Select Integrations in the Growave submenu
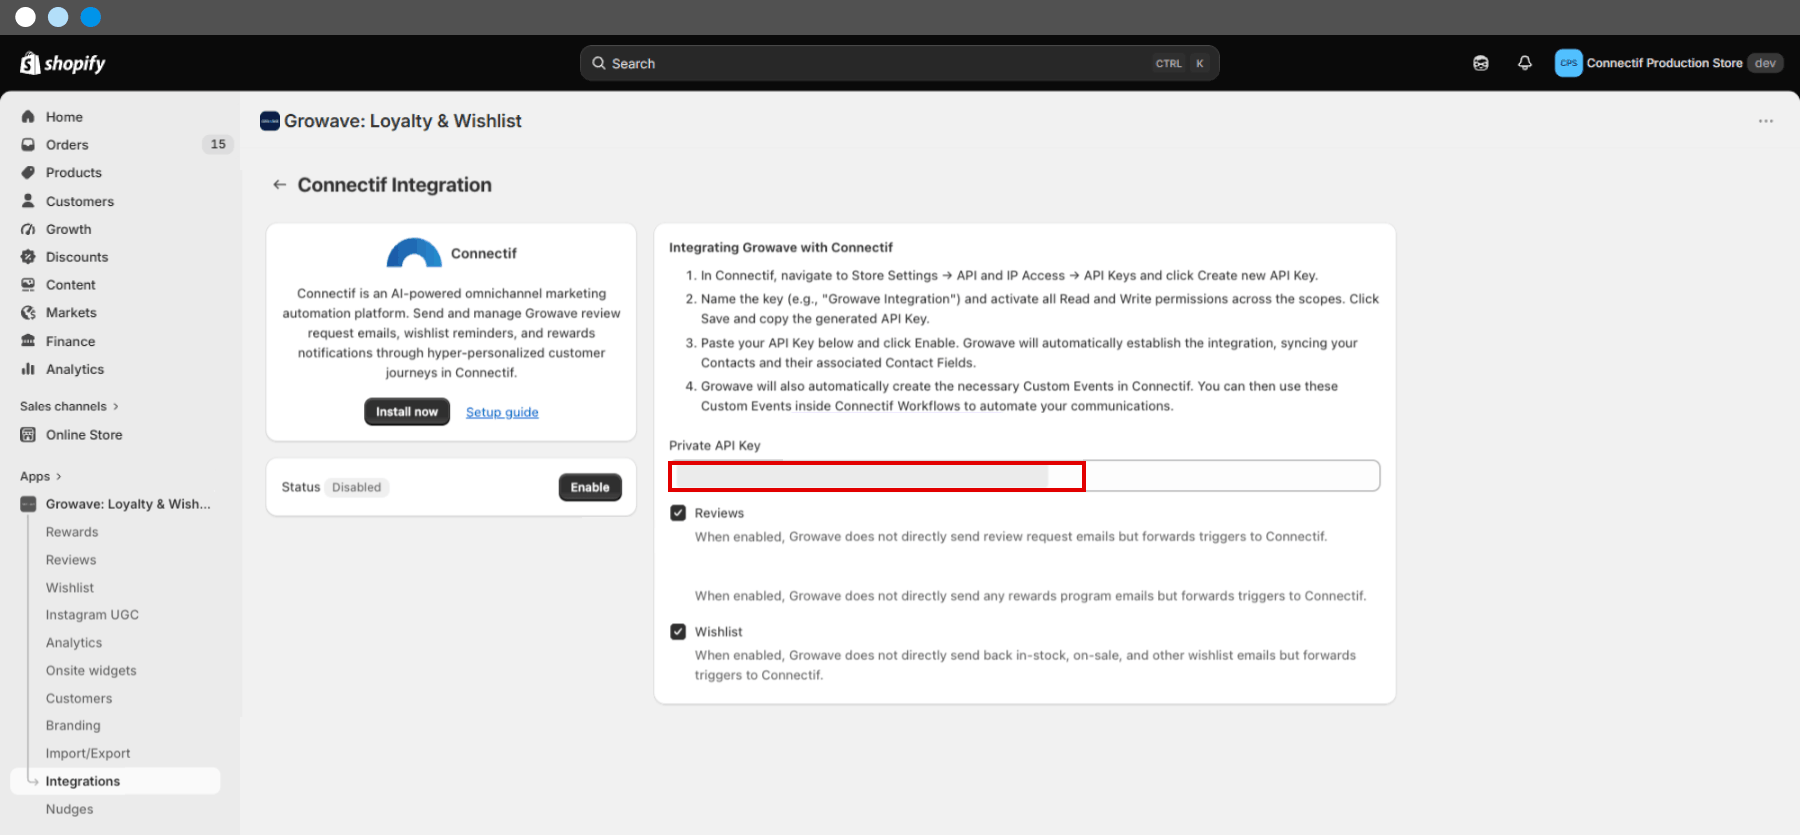 click(115, 781)
